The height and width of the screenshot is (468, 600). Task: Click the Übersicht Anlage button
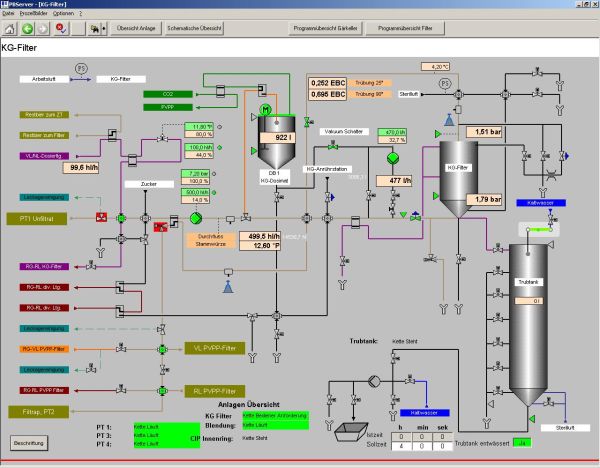pyautogui.click(x=135, y=29)
